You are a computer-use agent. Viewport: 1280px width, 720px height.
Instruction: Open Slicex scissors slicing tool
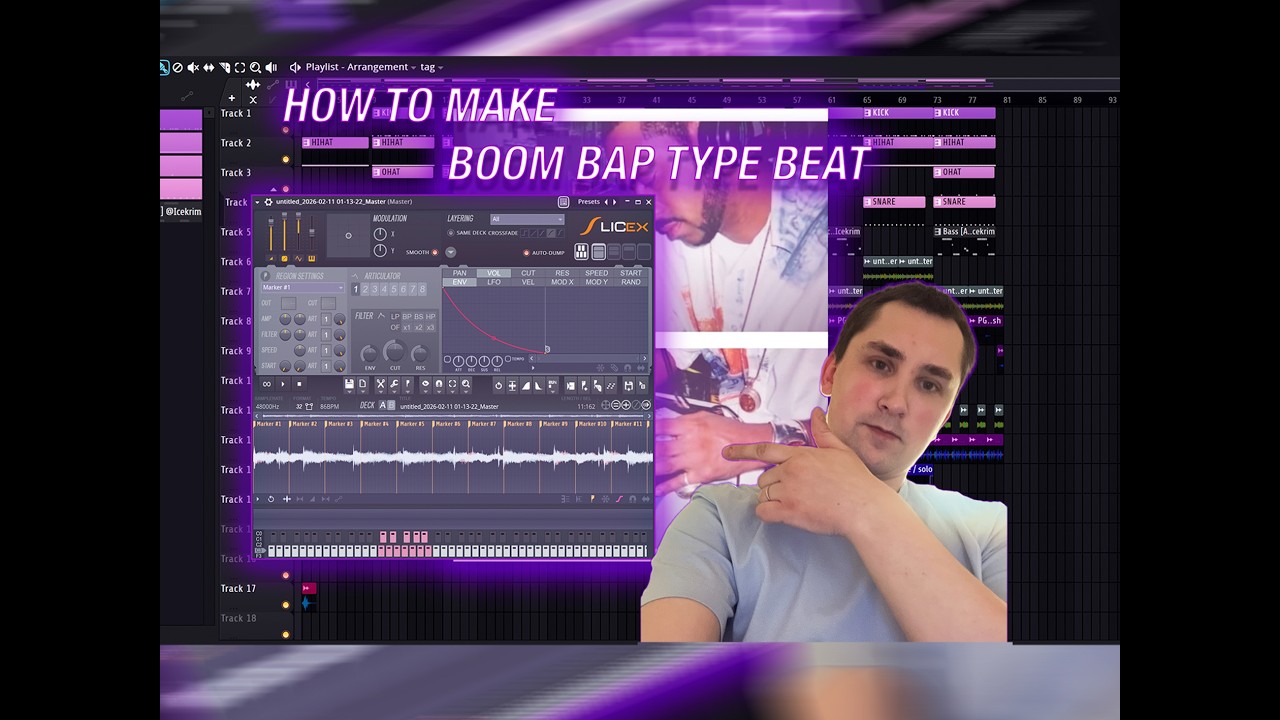coord(380,384)
